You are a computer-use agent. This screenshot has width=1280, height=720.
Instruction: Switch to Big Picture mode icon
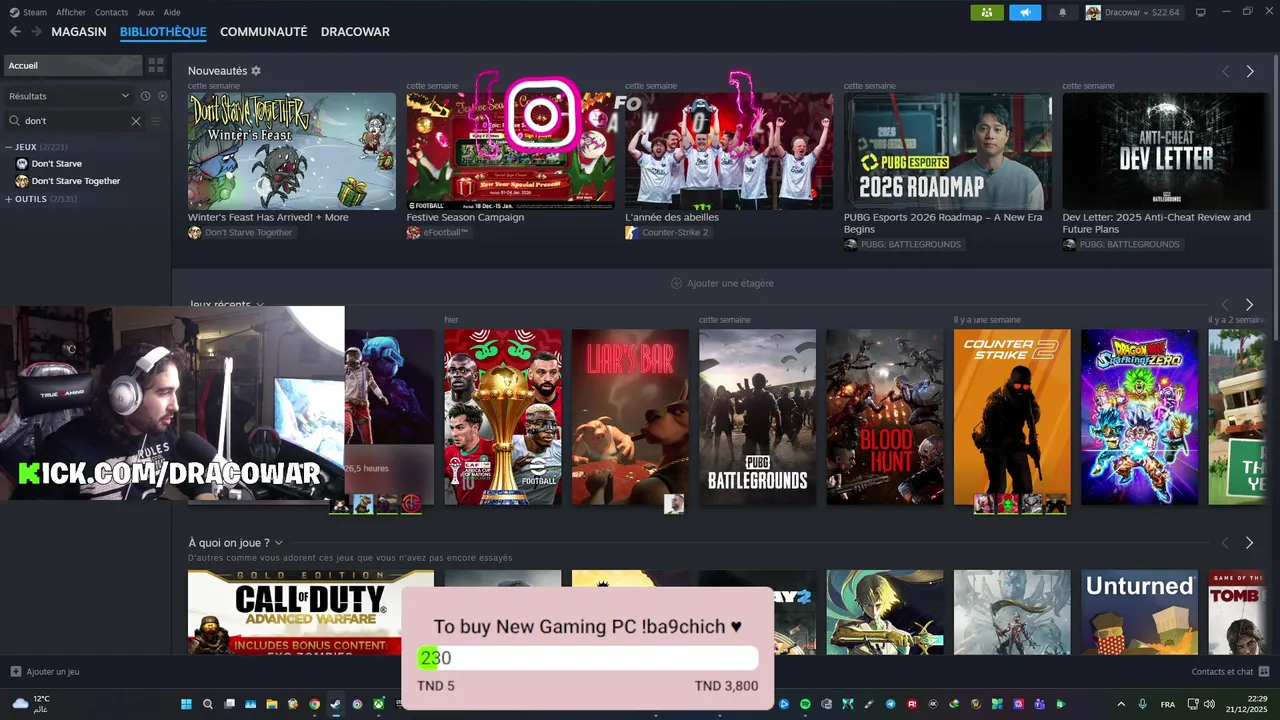[1200, 12]
